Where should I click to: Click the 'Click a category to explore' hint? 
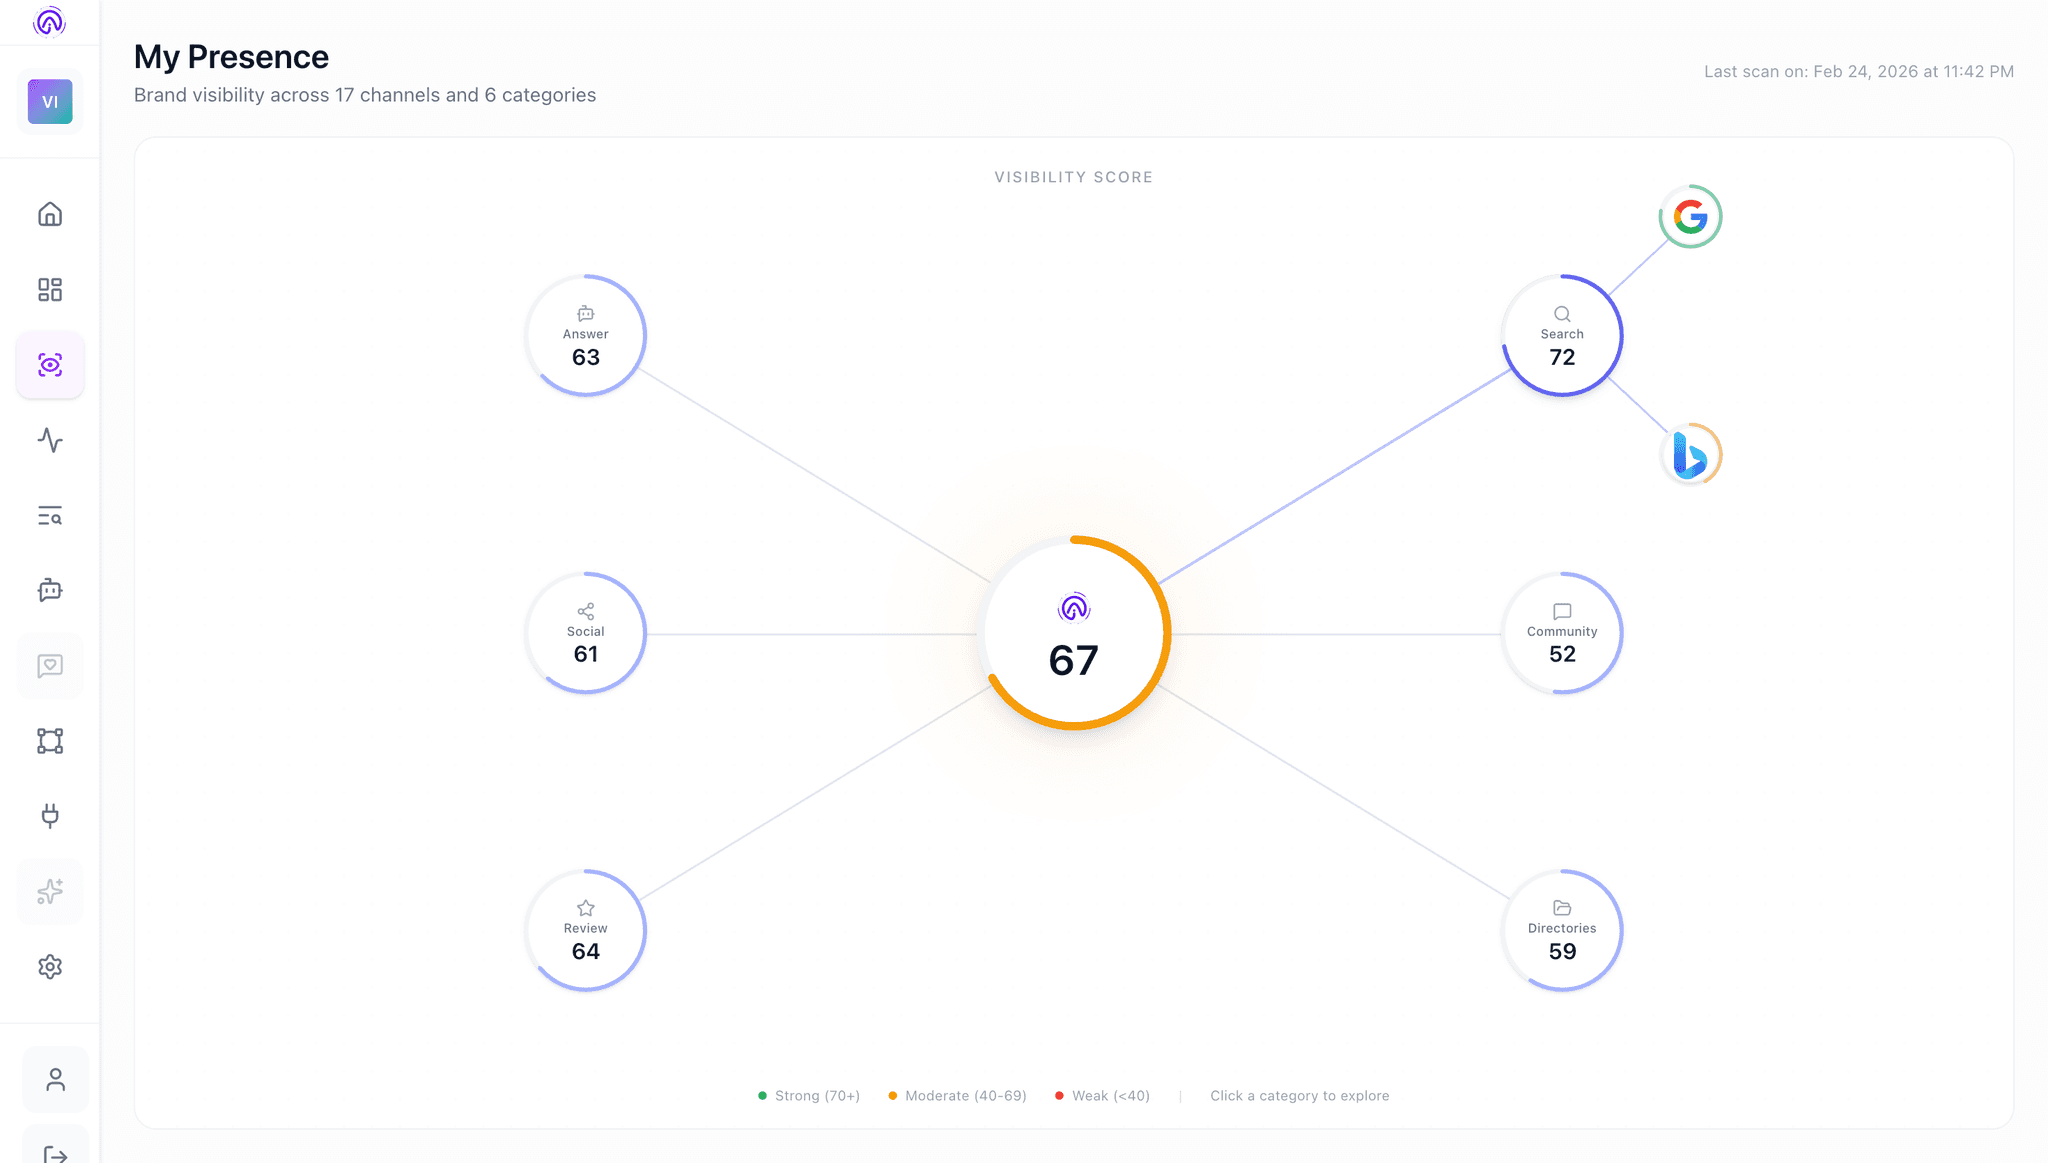tap(1299, 1096)
